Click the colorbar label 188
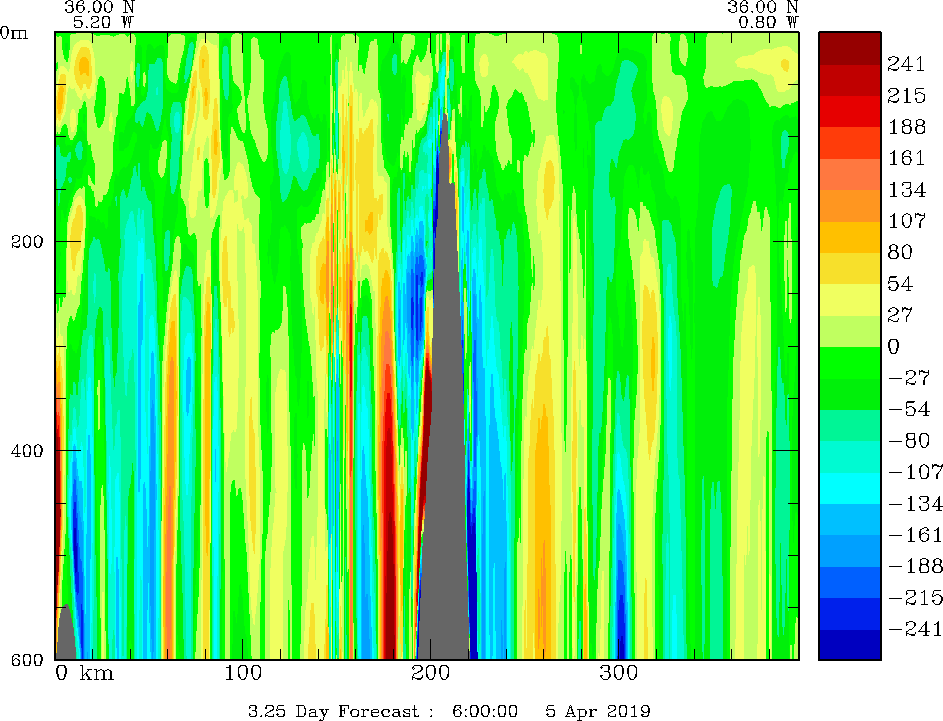 906,126
